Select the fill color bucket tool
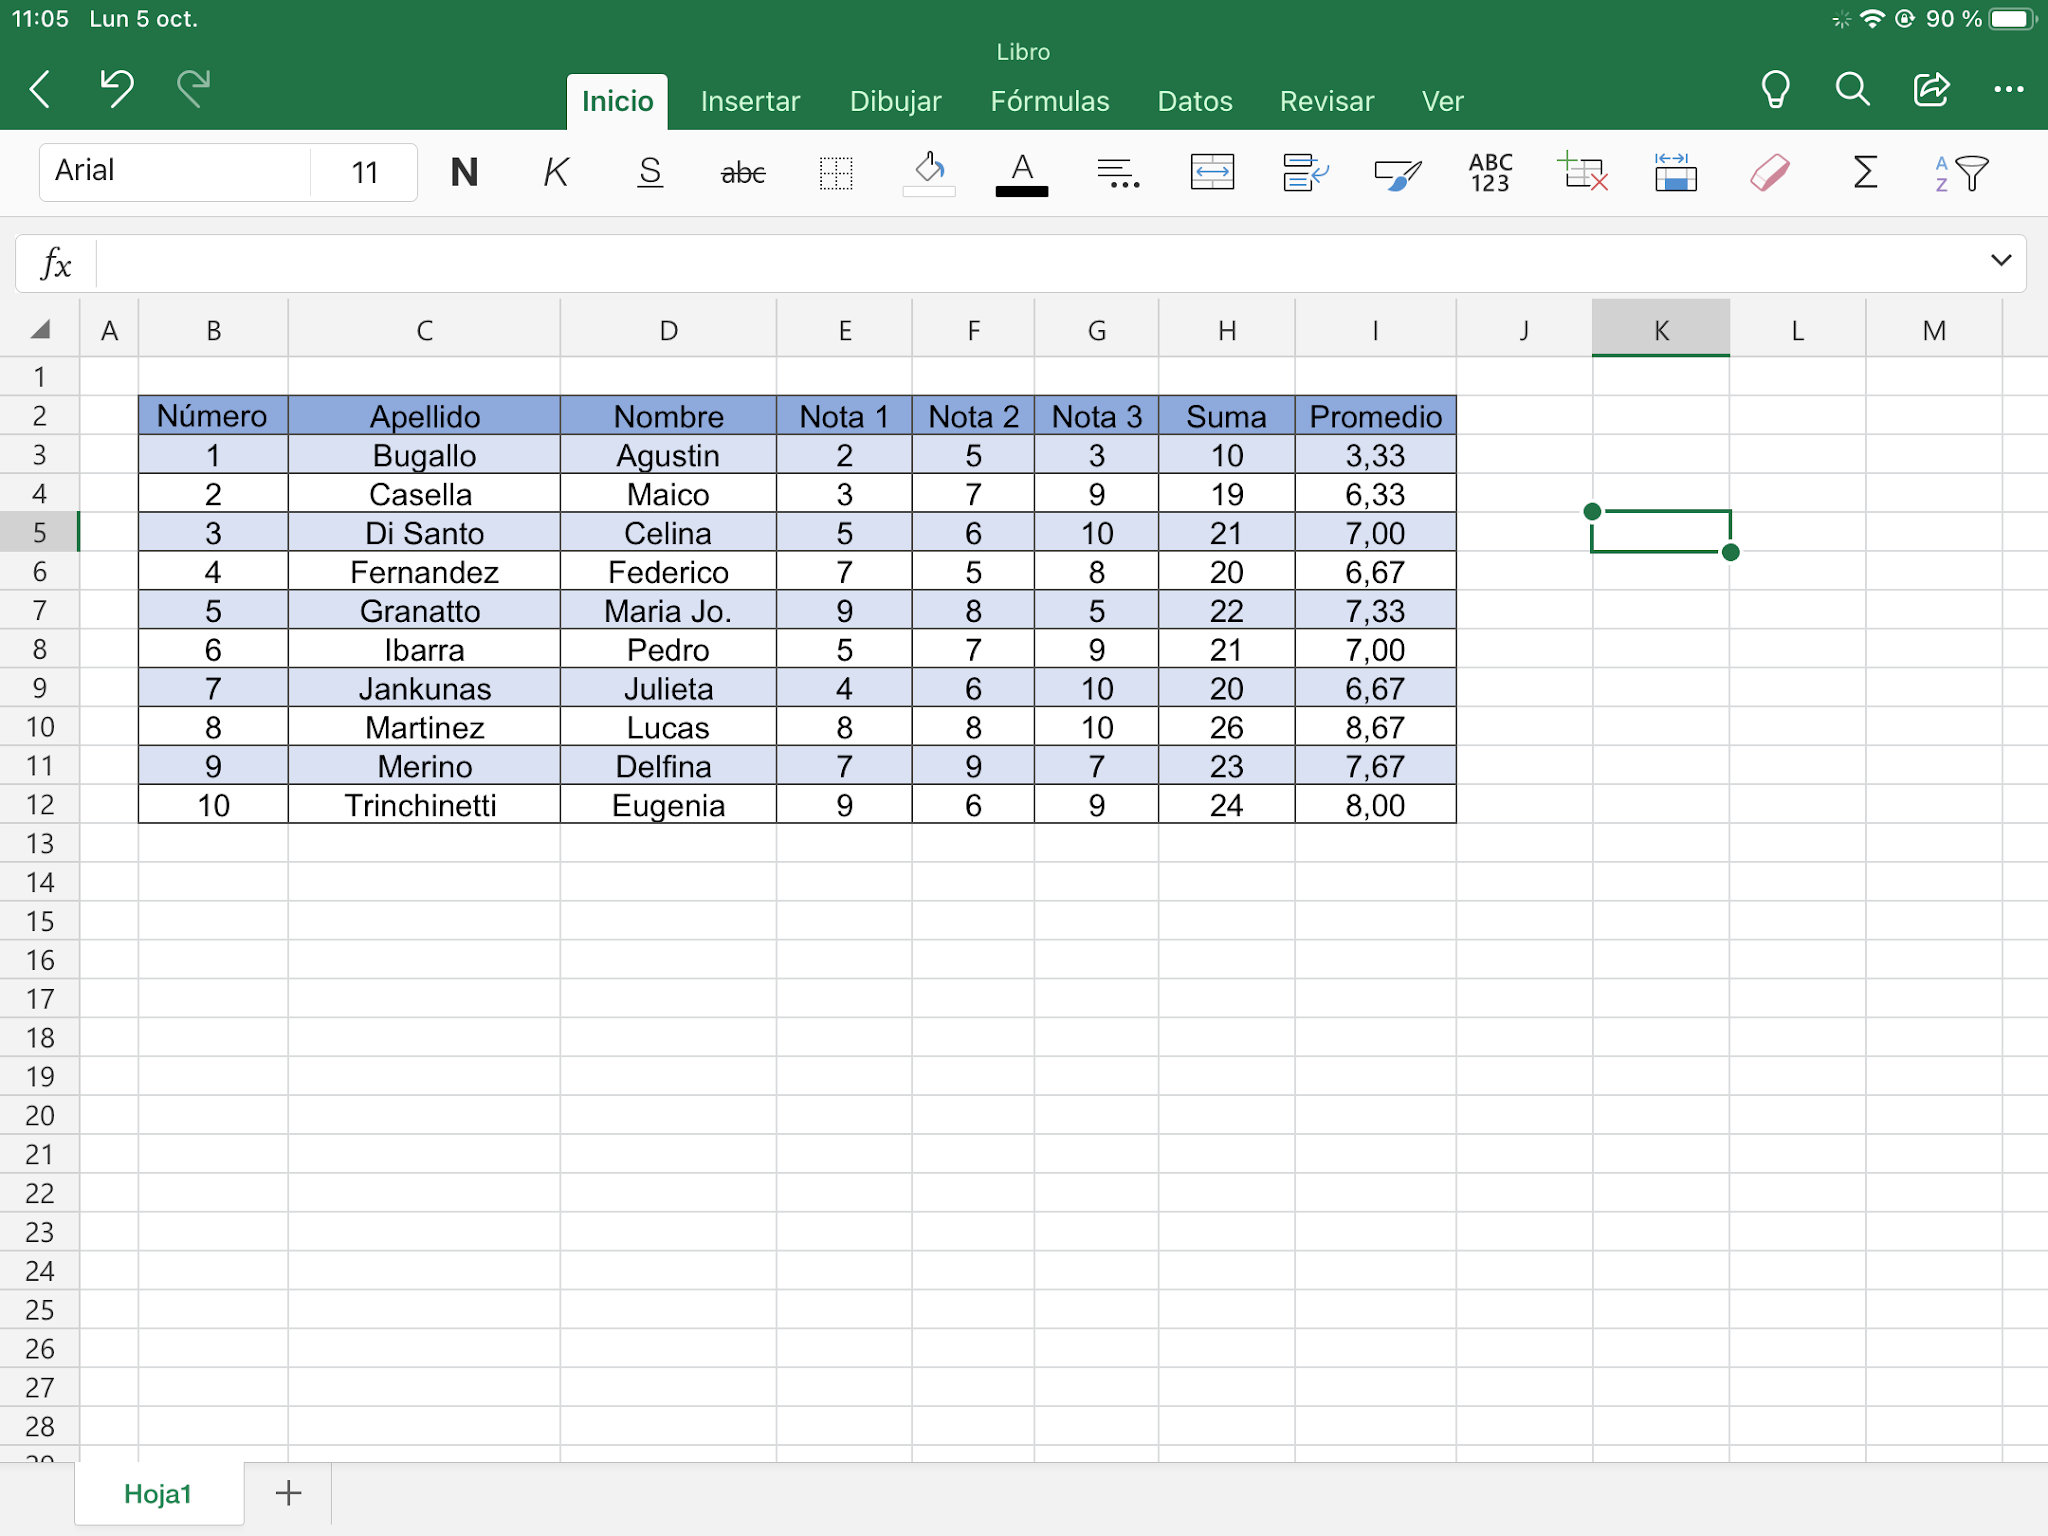The image size is (2048, 1536). coord(928,172)
